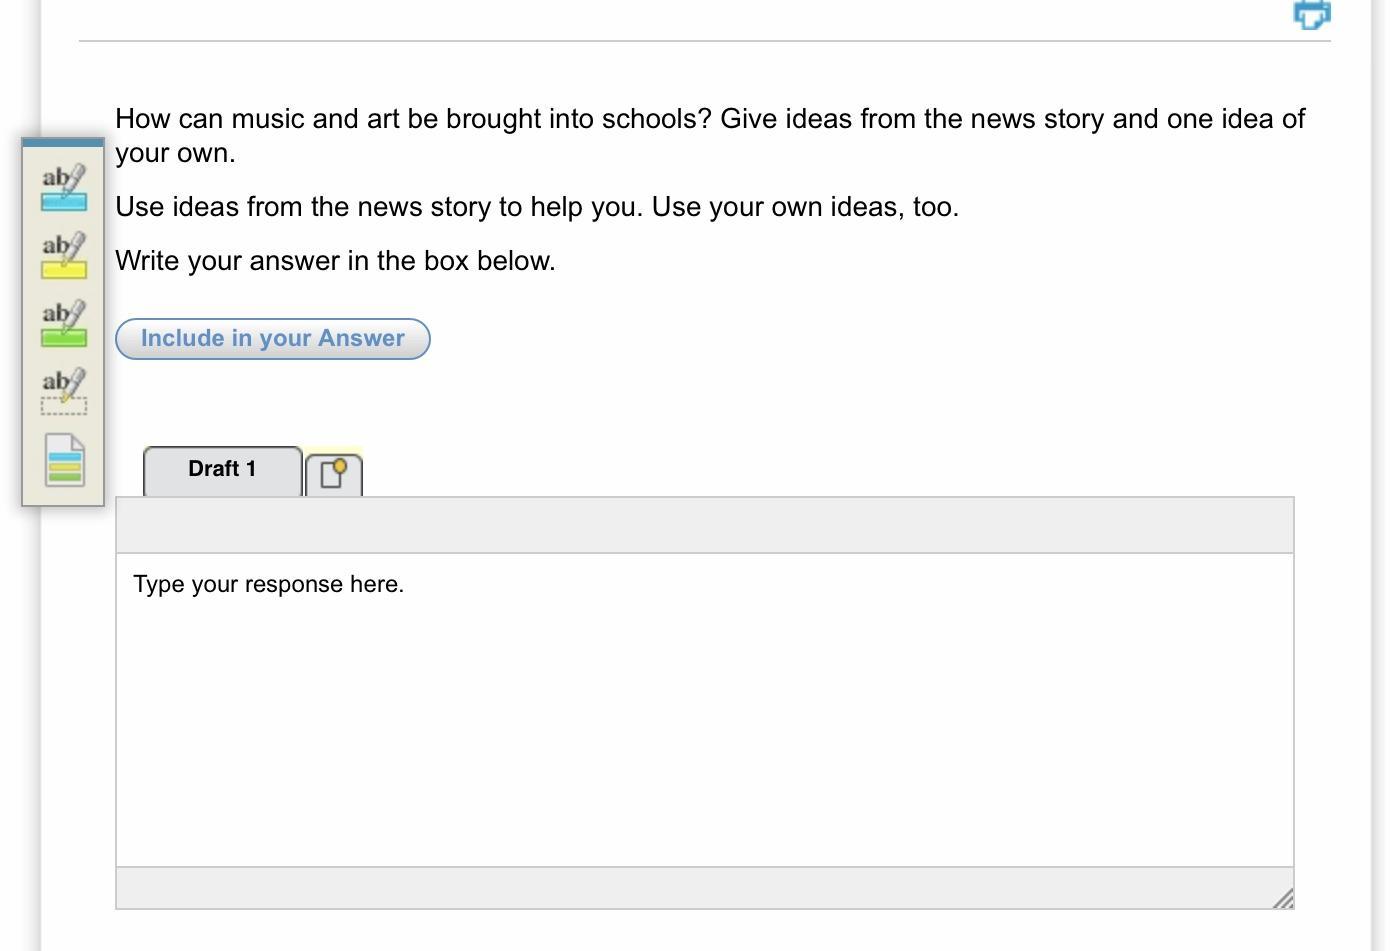Click the new draft note tab icon
The image size is (1390, 951).
[333, 473]
